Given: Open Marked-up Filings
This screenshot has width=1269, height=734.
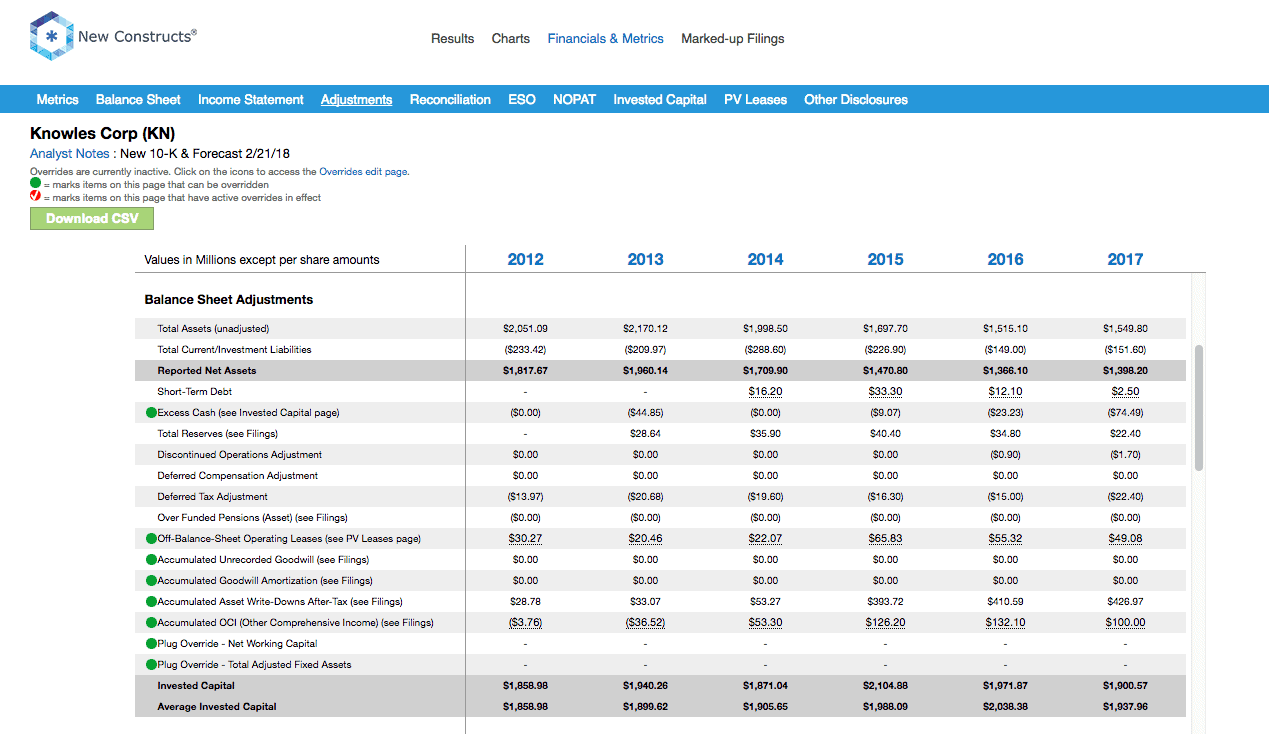Looking at the screenshot, I should (x=733, y=39).
